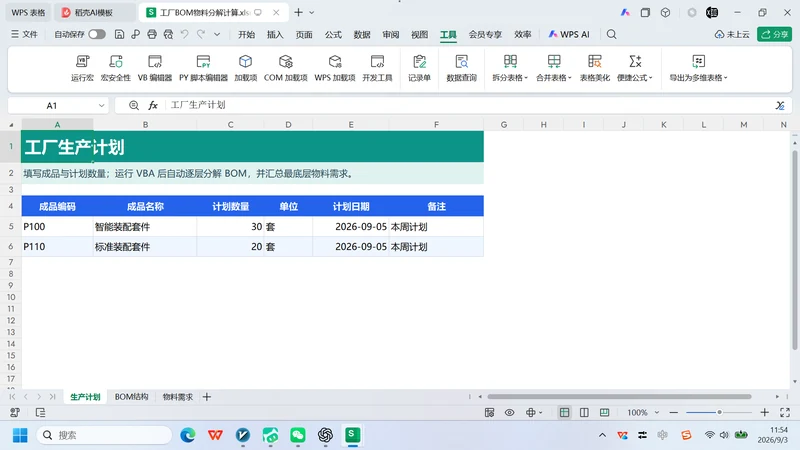Open the BOM结构 sheet tab

[x=131, y=396]
